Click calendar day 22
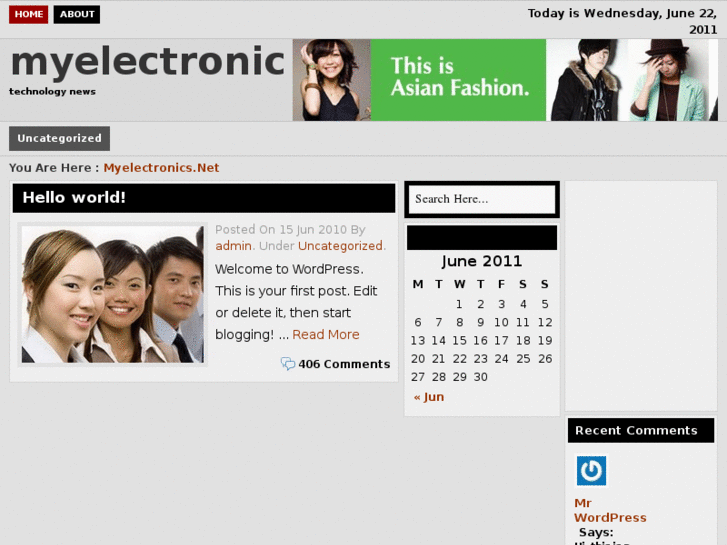The height and width of the screenshot is (545, 727). pyautogui.click(x=459, y=359)
